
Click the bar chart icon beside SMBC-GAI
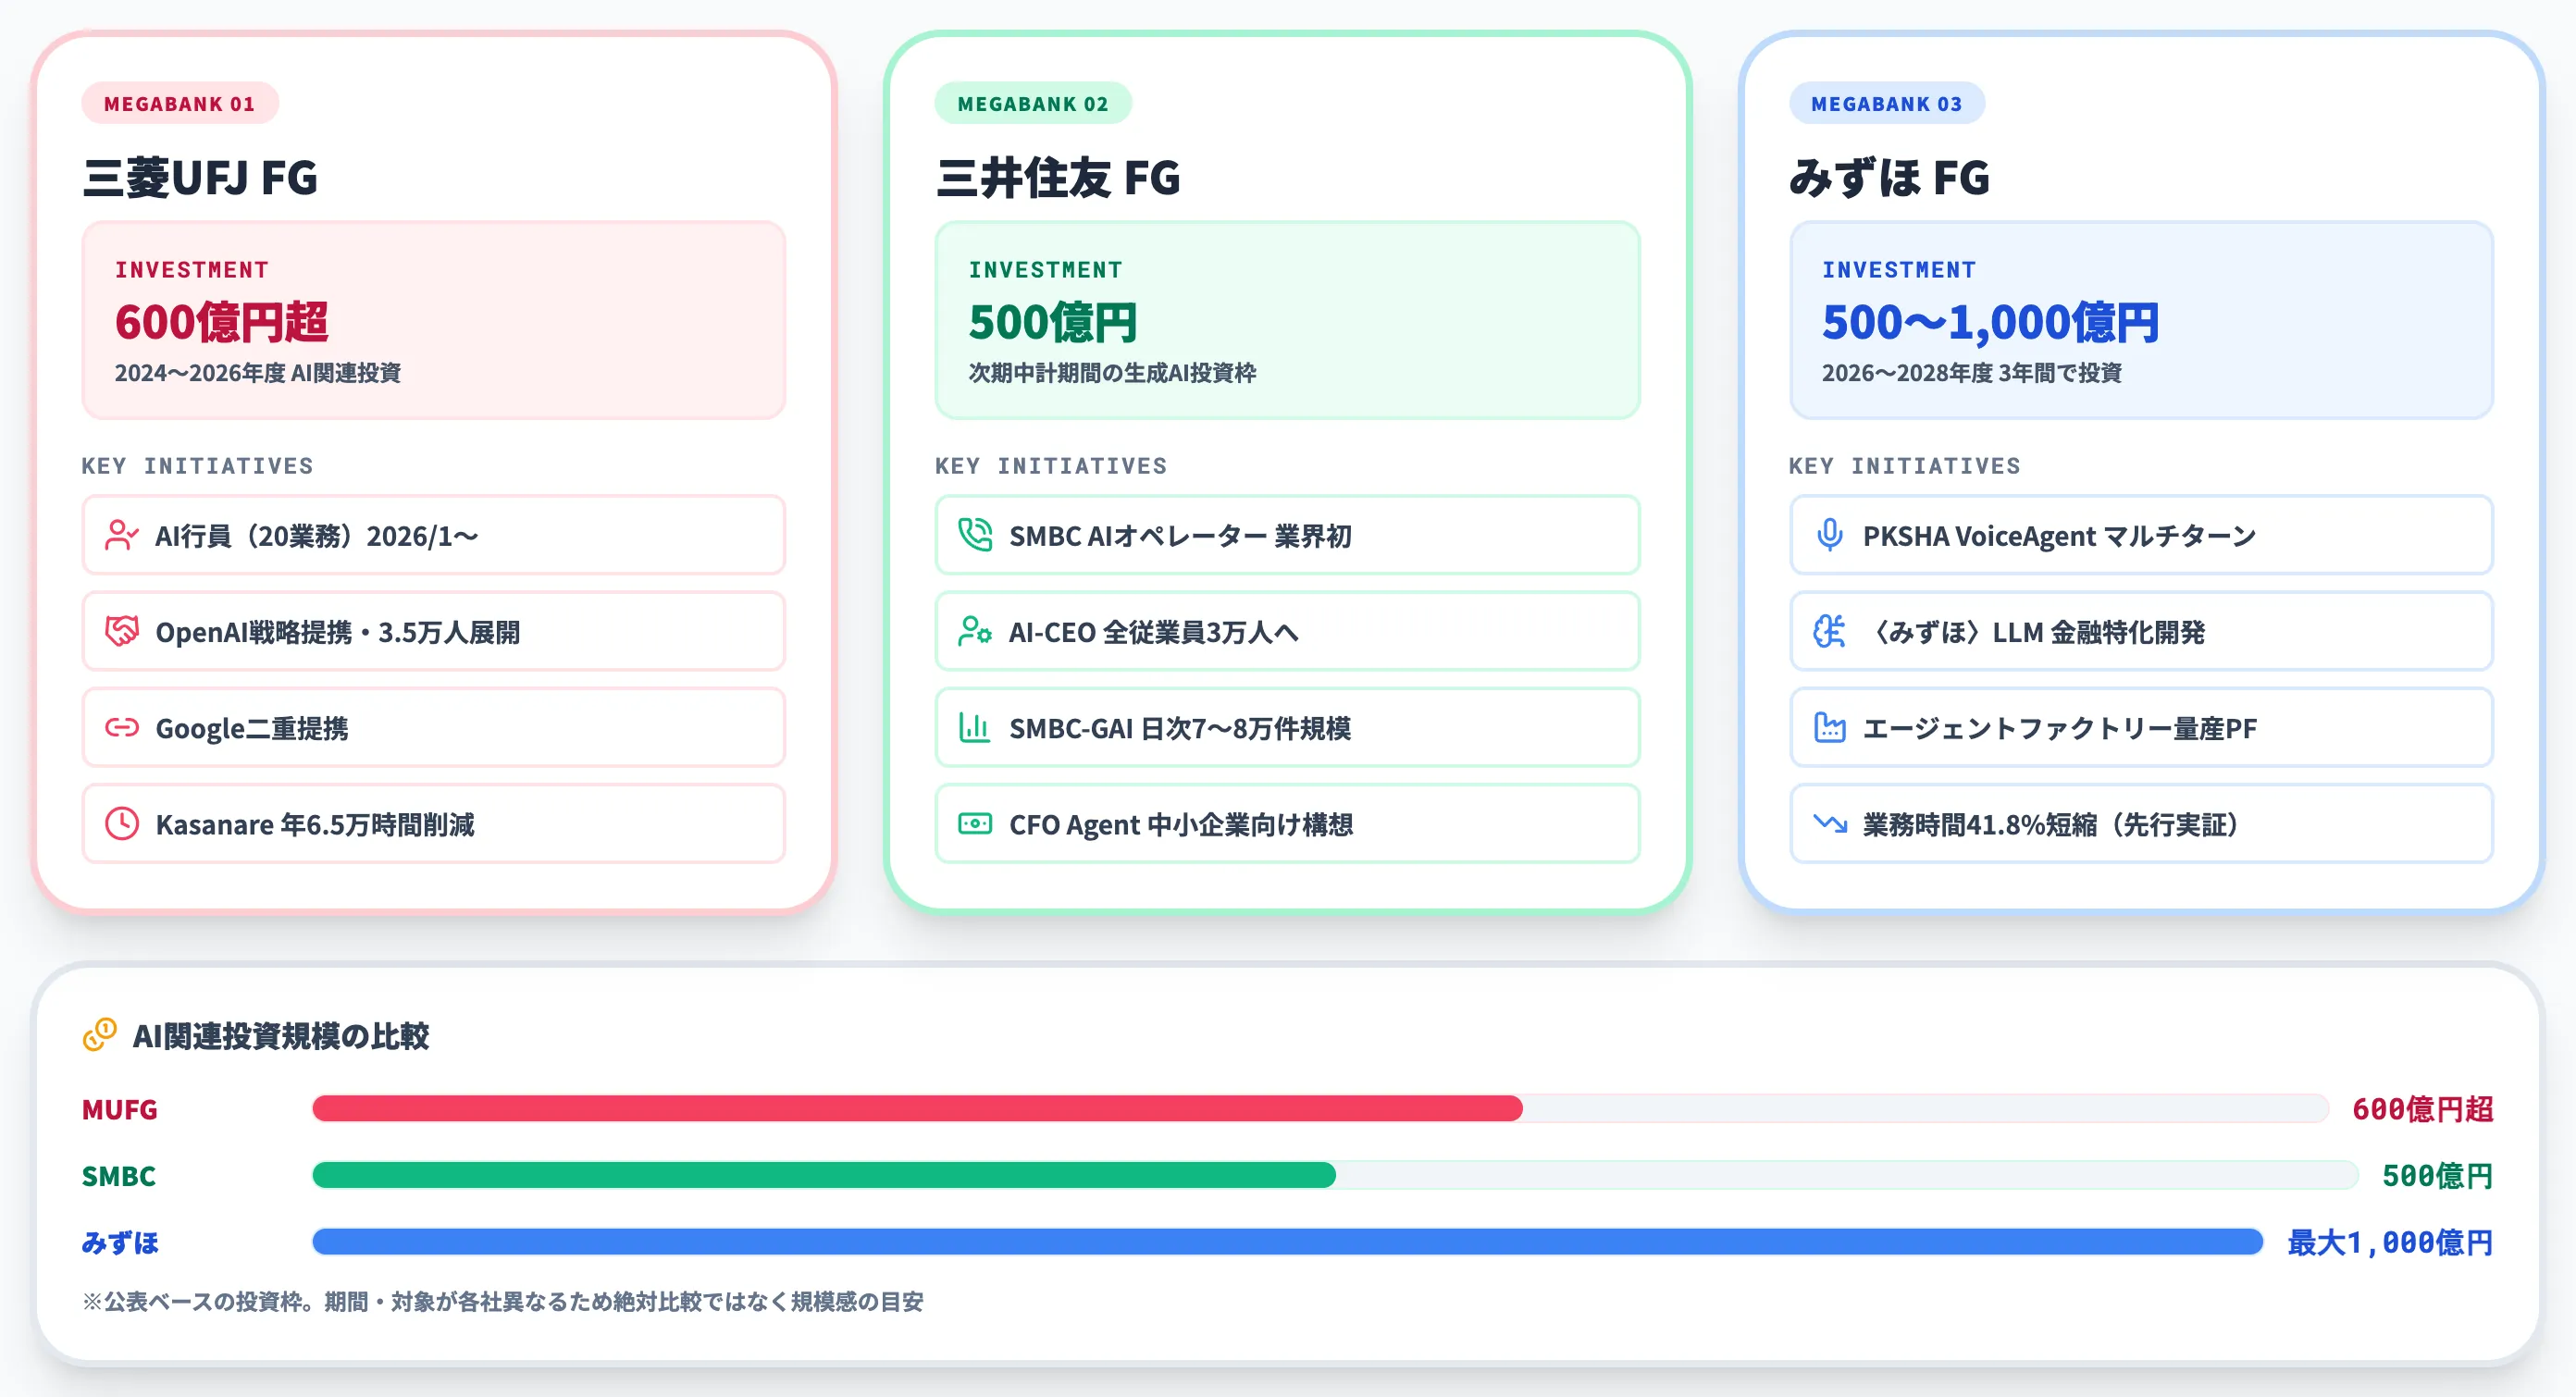(975, 727)
